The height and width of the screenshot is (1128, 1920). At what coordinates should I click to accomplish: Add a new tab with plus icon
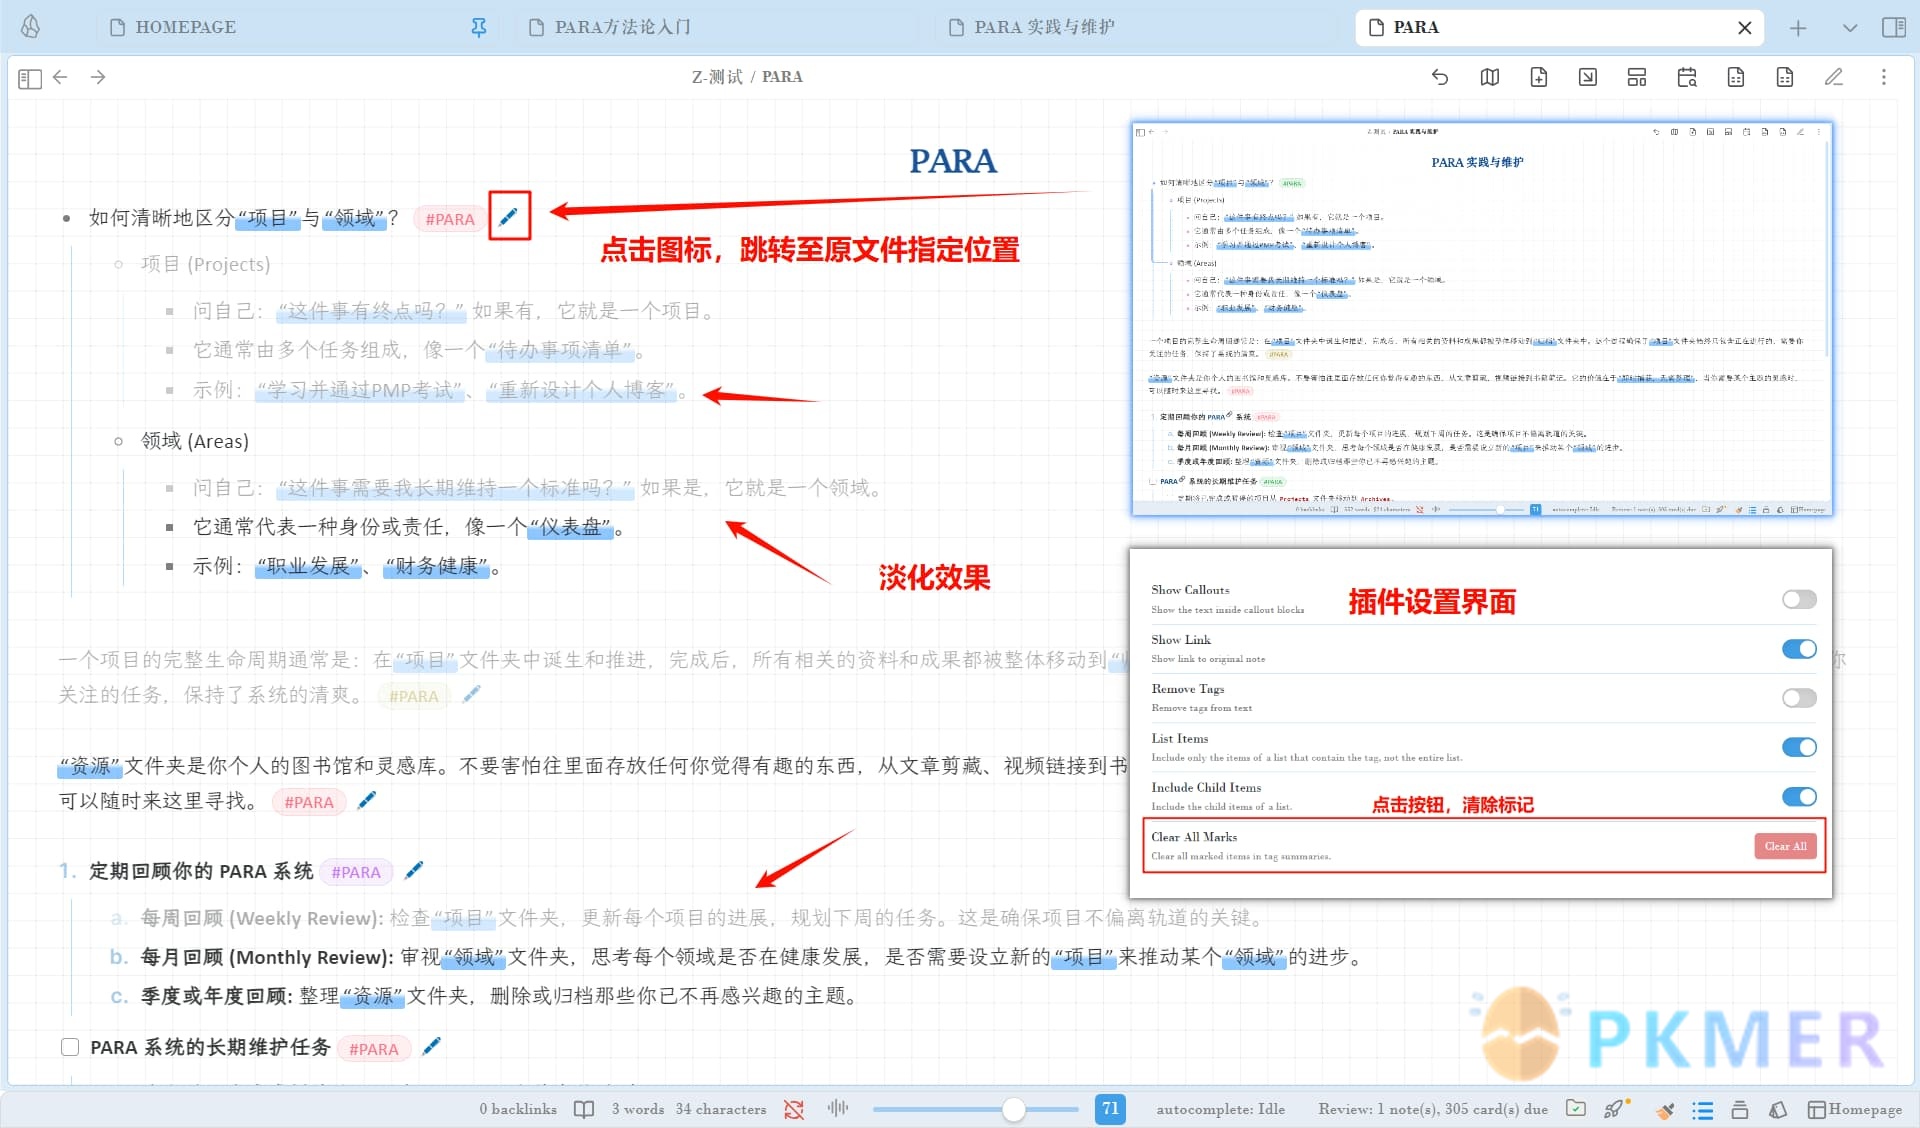[1798, 28]
